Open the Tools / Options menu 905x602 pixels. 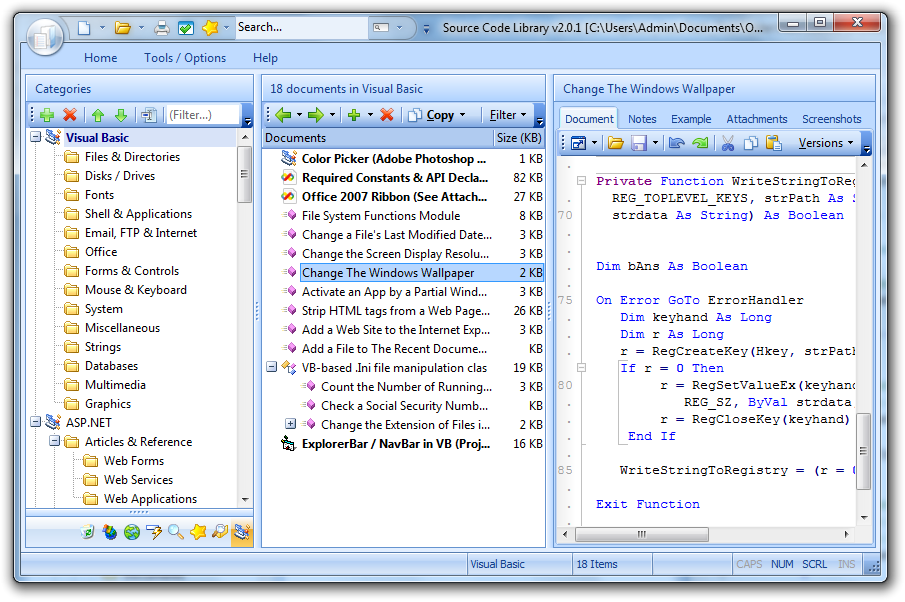[x=184, y=57]
